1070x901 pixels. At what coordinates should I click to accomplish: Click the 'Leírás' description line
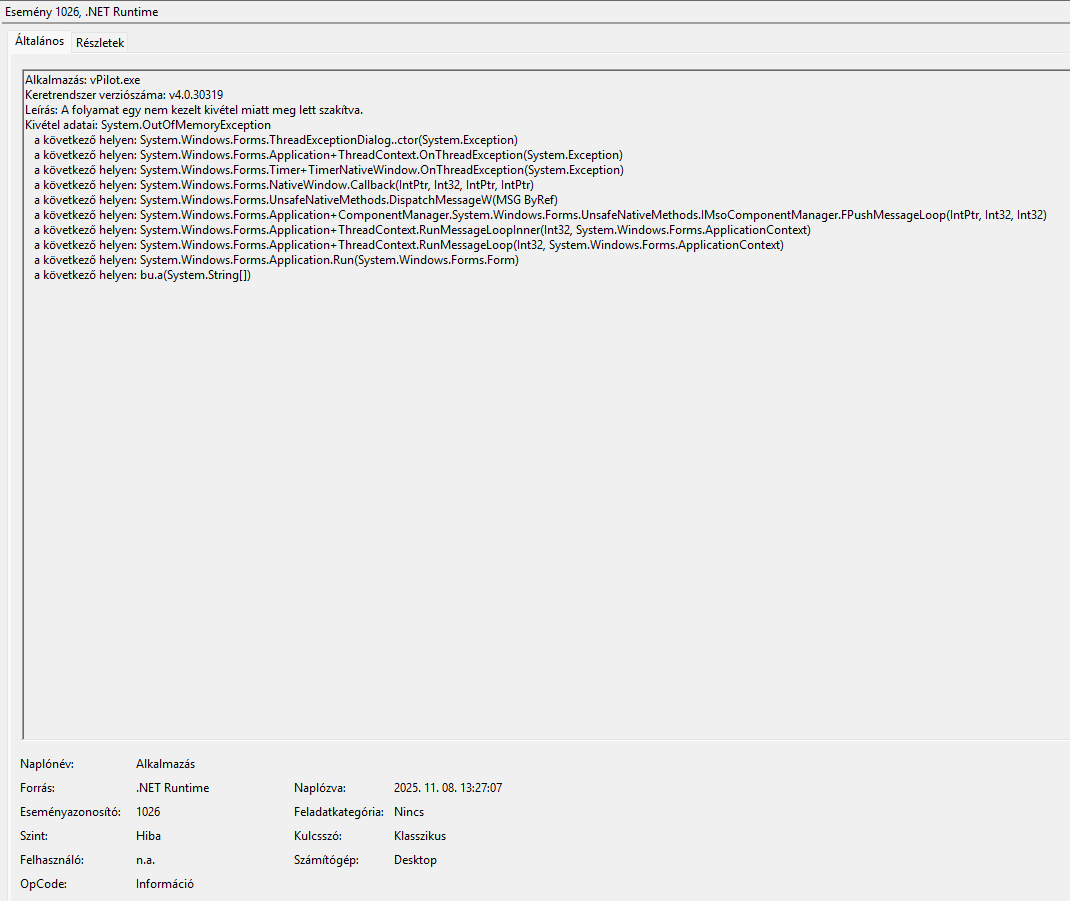(x=194, y=110)
